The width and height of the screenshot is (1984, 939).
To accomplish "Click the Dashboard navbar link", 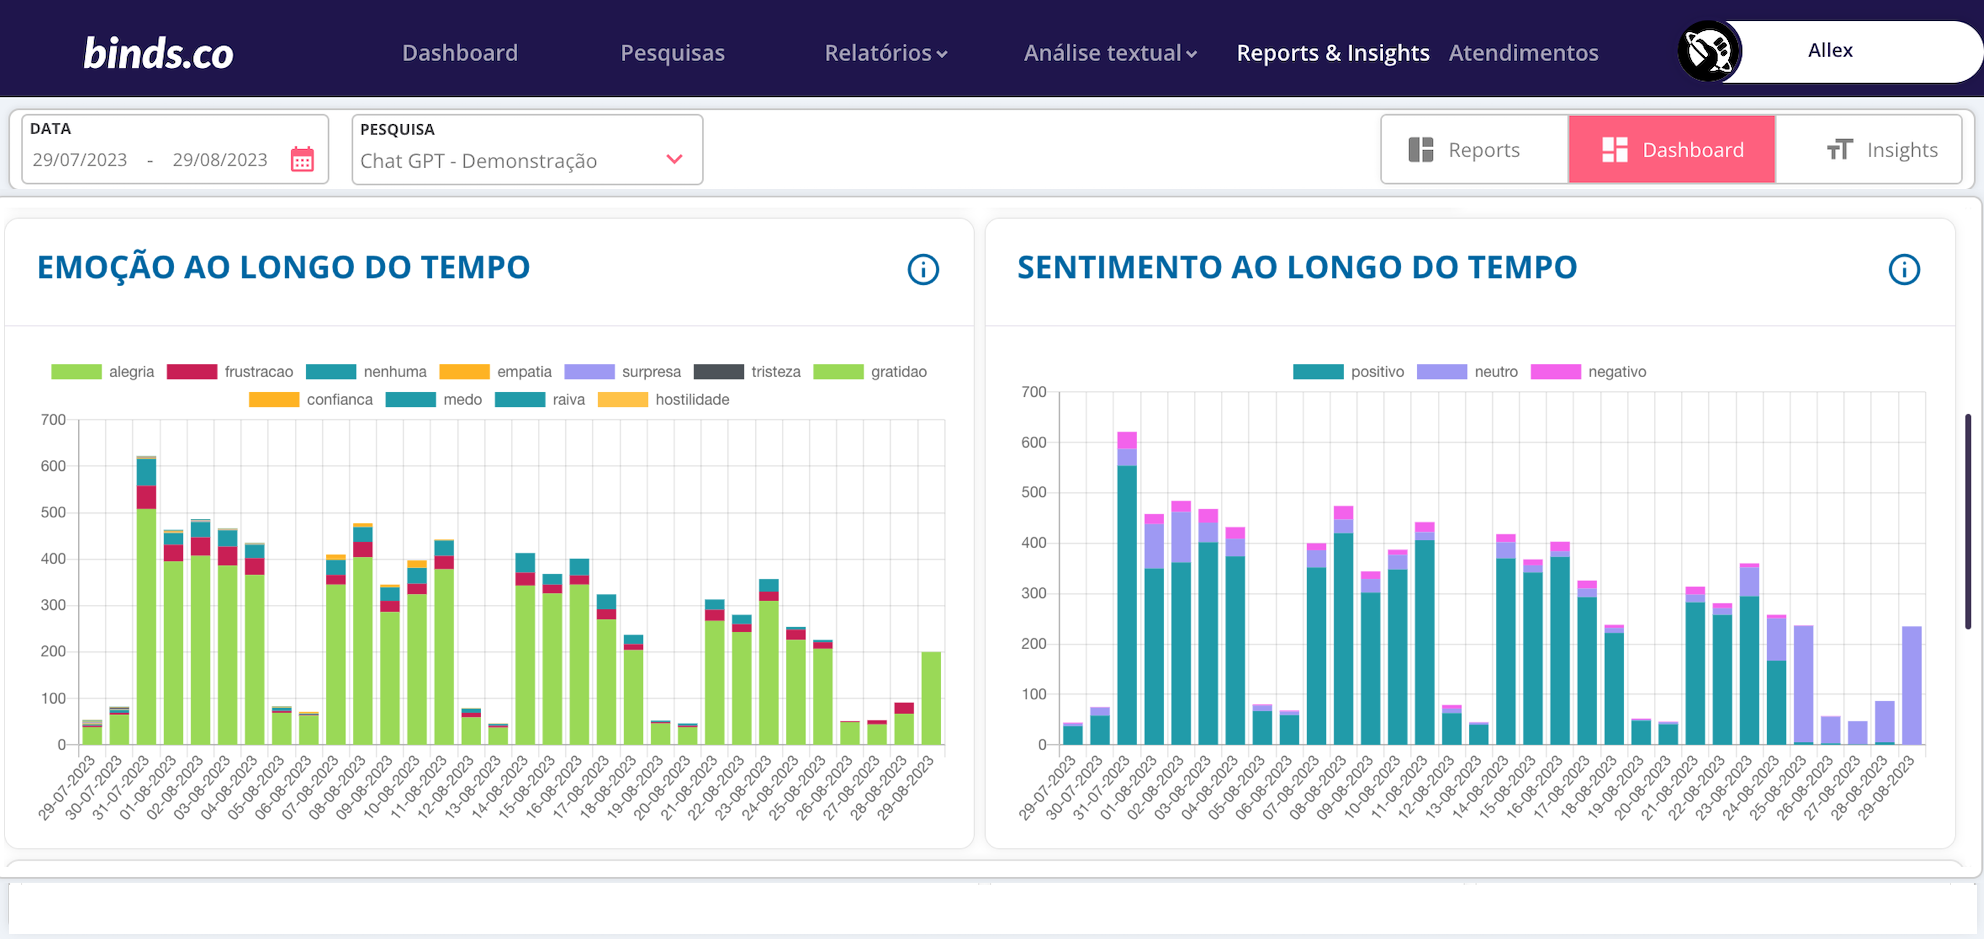I will tap(460, 53).
